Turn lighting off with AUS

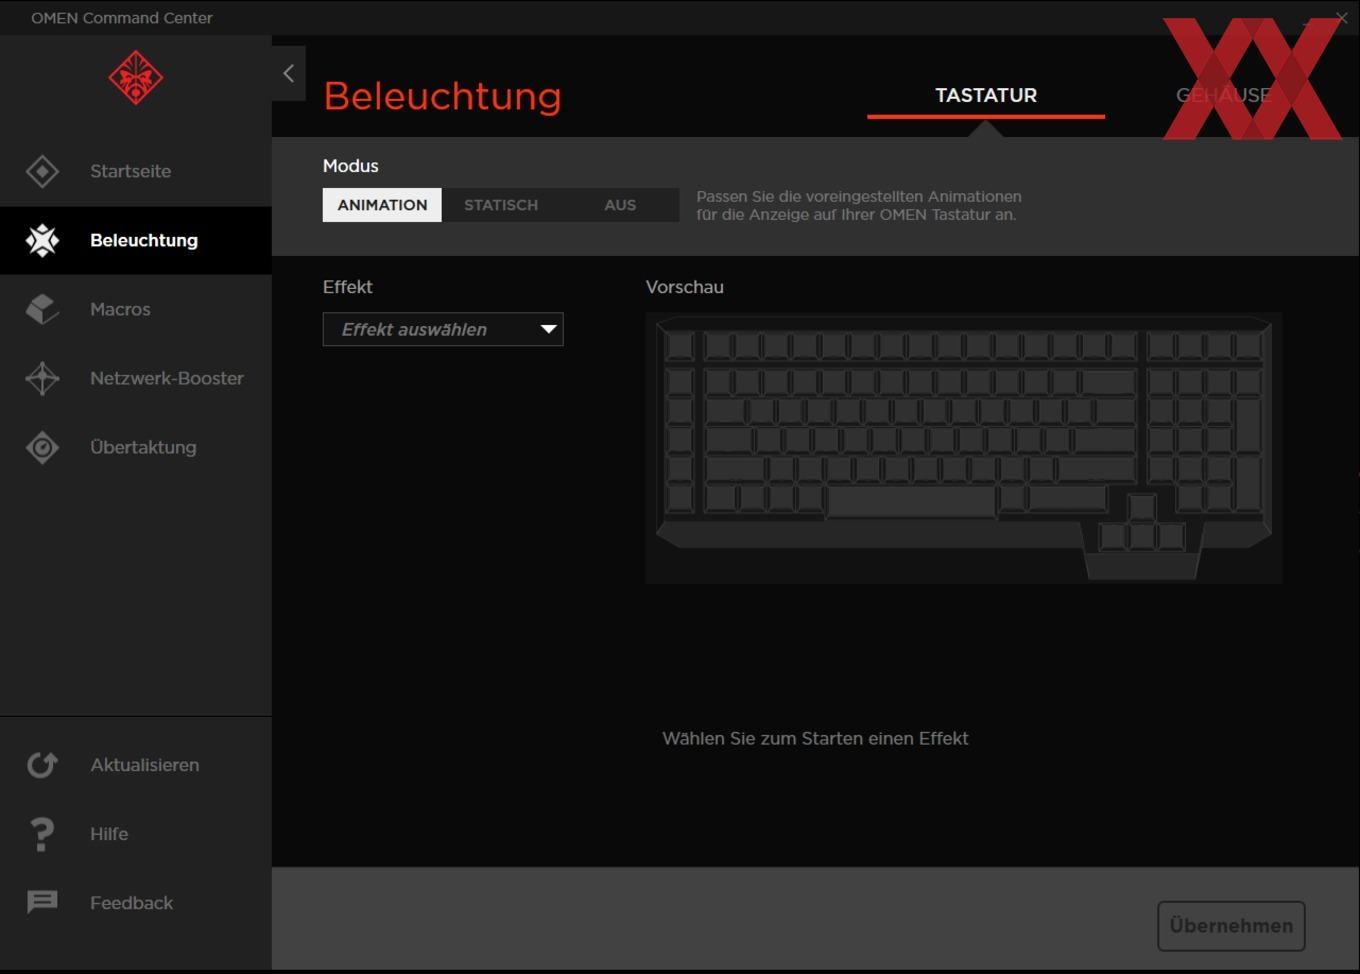(x=620, y=205)
